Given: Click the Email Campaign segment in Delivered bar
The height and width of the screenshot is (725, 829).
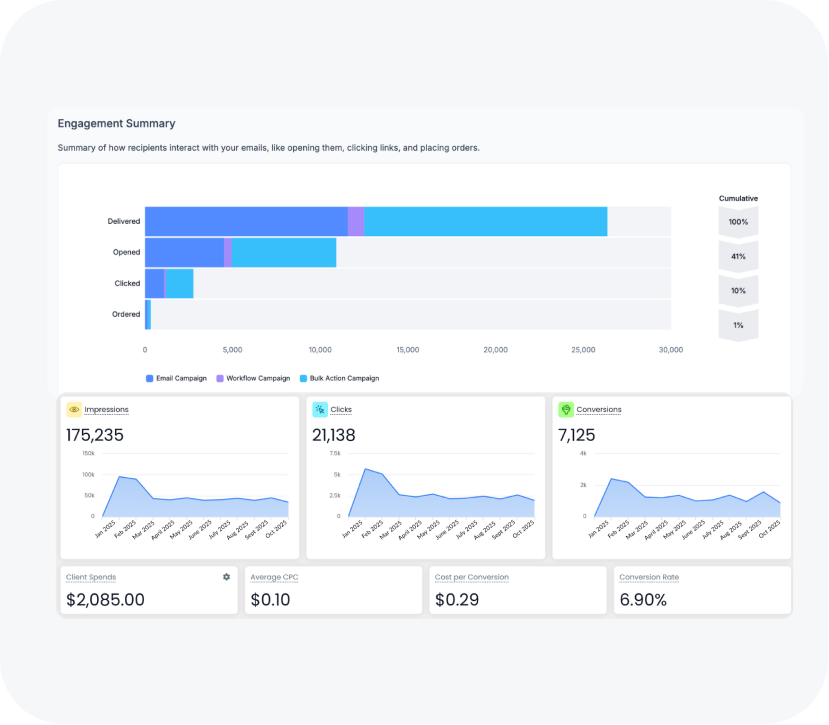Looking at the screenshot, I should pyautogui.click(x=246, y=221).
